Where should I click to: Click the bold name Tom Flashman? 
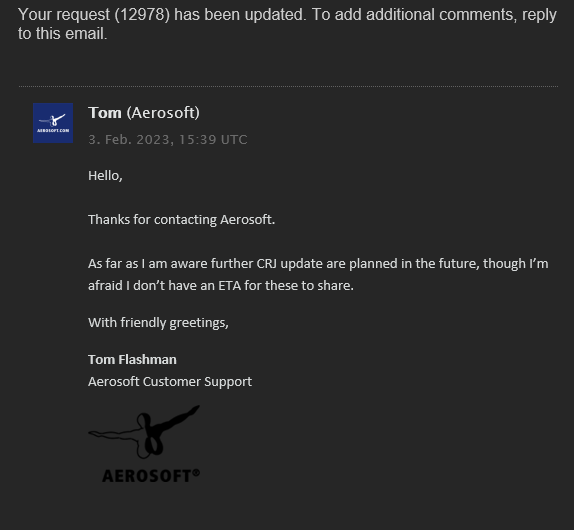pos(132,359)
